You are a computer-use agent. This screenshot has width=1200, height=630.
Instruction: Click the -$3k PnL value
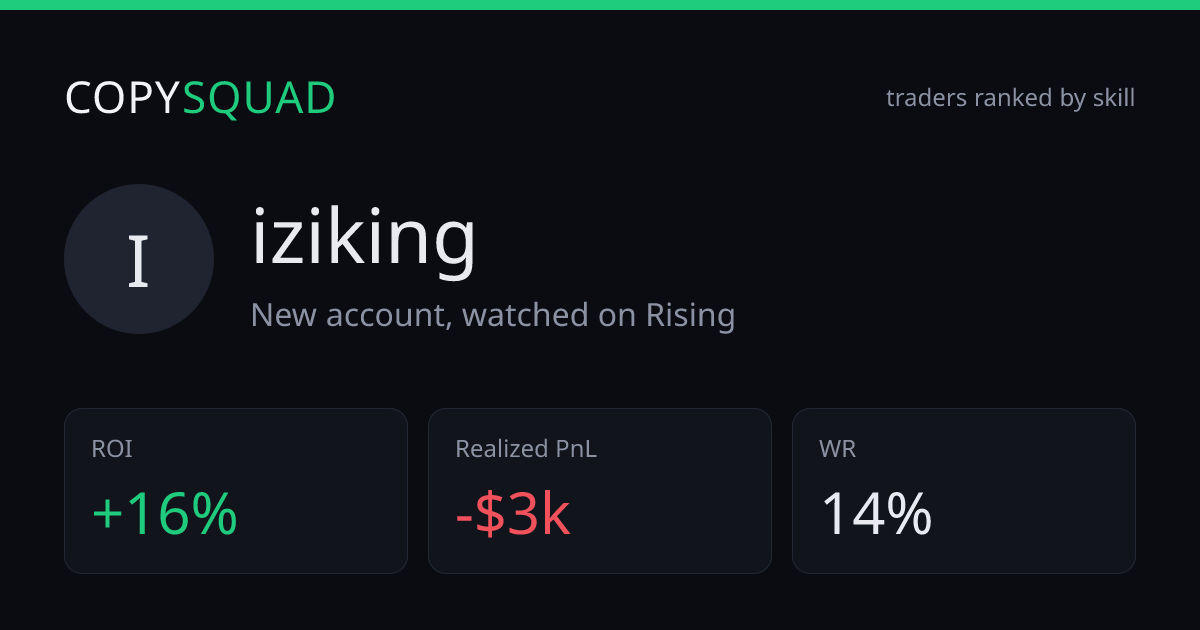coord(513,514)
